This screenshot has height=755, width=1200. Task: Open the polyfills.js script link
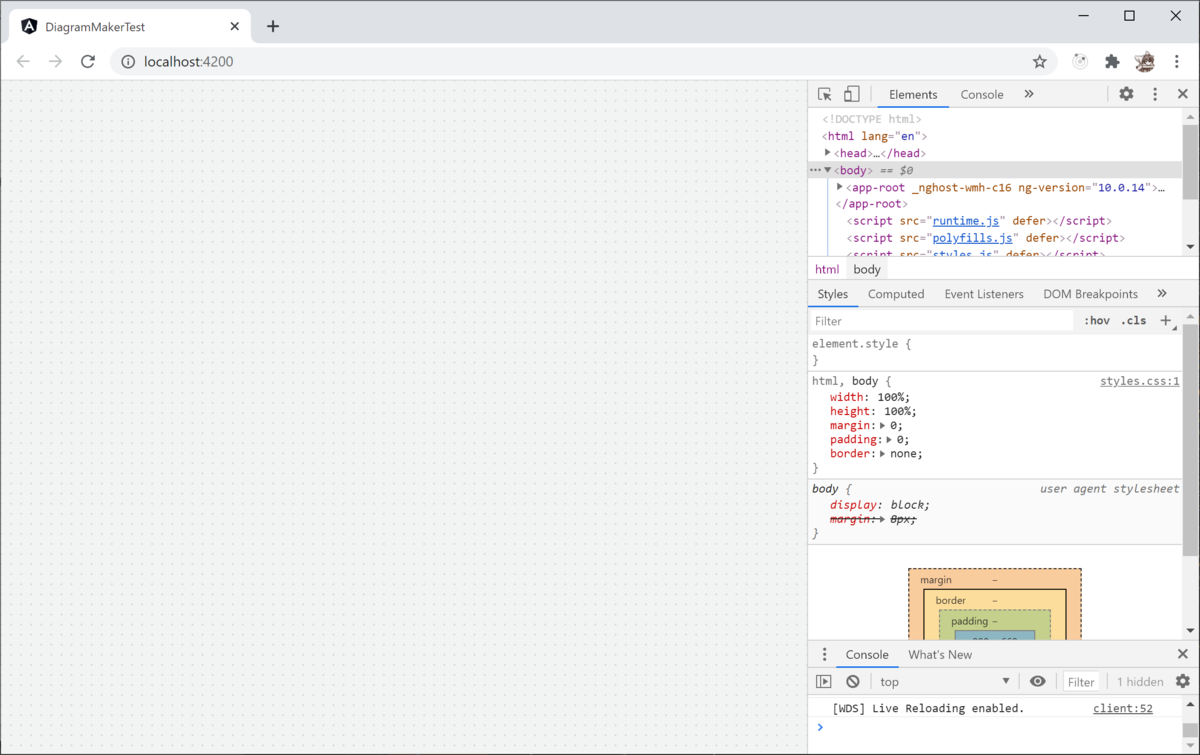tap(973, 238)
